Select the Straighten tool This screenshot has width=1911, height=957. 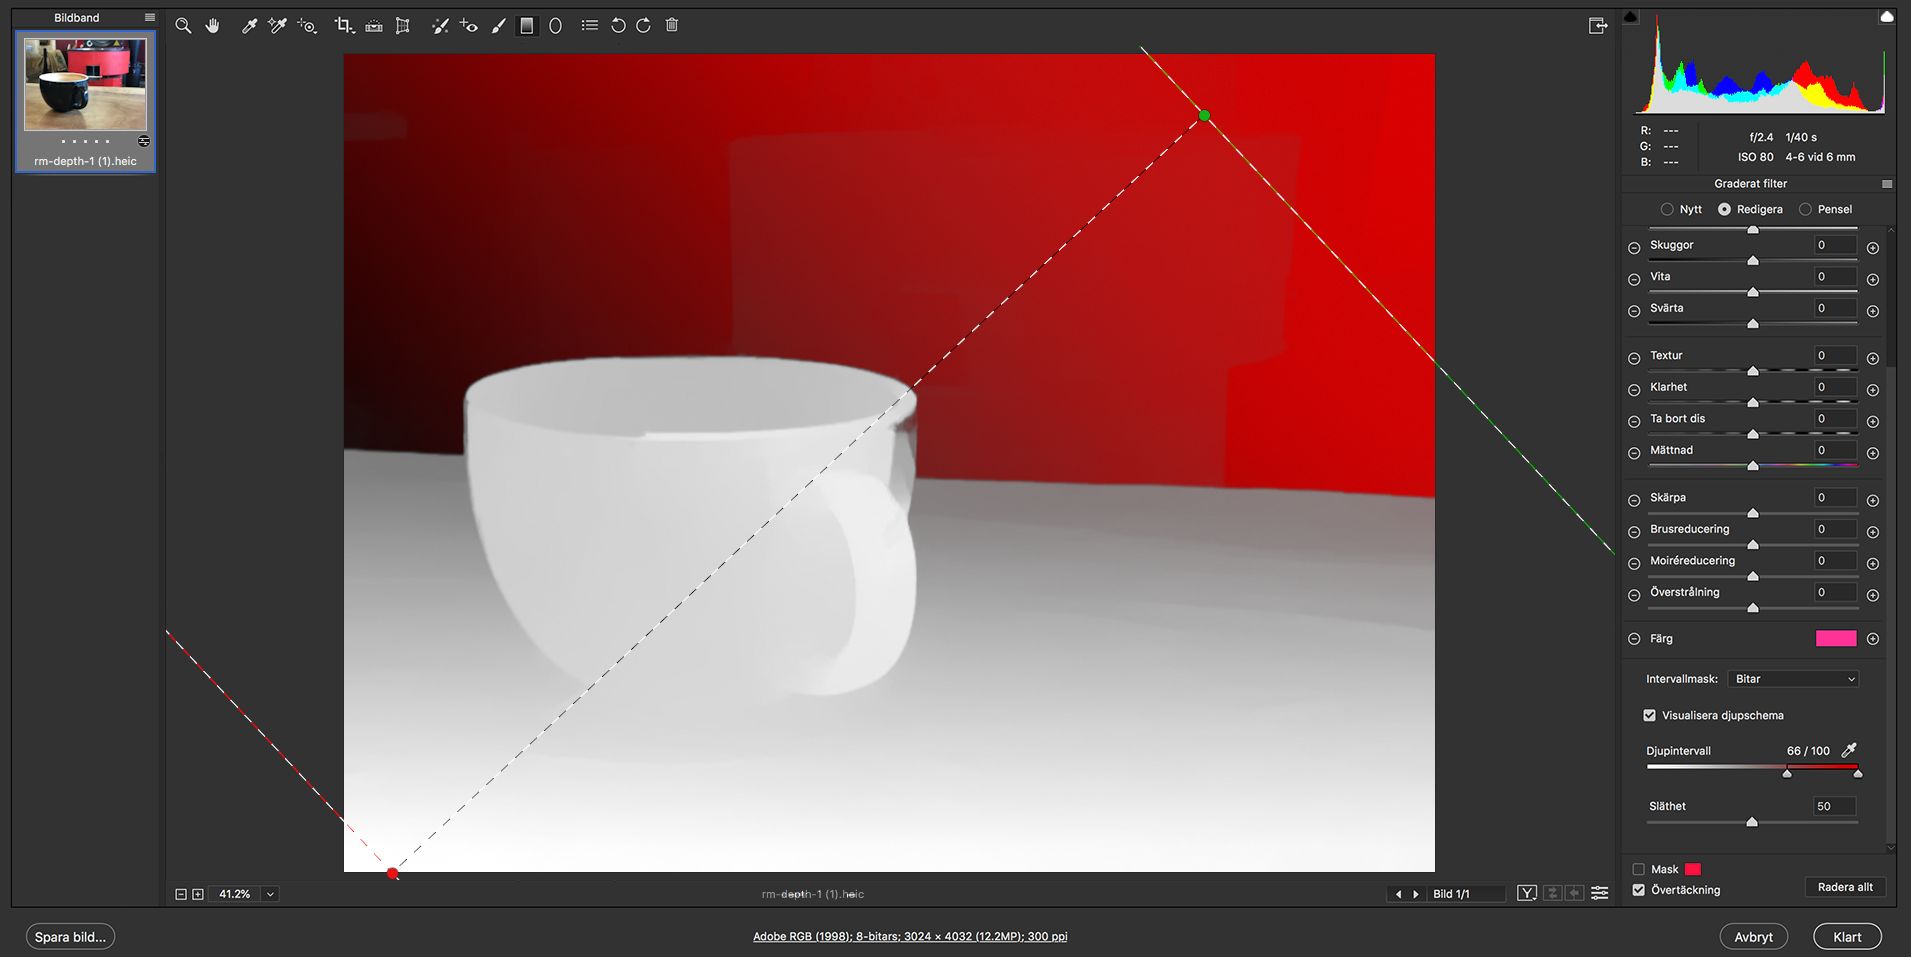tap(374, 26)
